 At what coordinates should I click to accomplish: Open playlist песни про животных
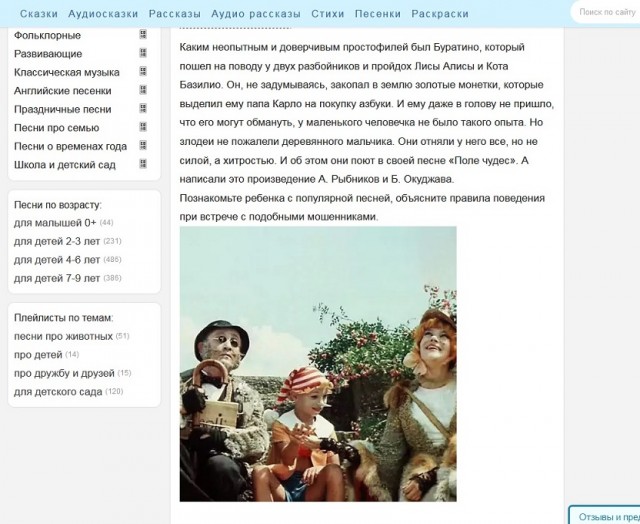pyautogui.click(x=63, y=337)
